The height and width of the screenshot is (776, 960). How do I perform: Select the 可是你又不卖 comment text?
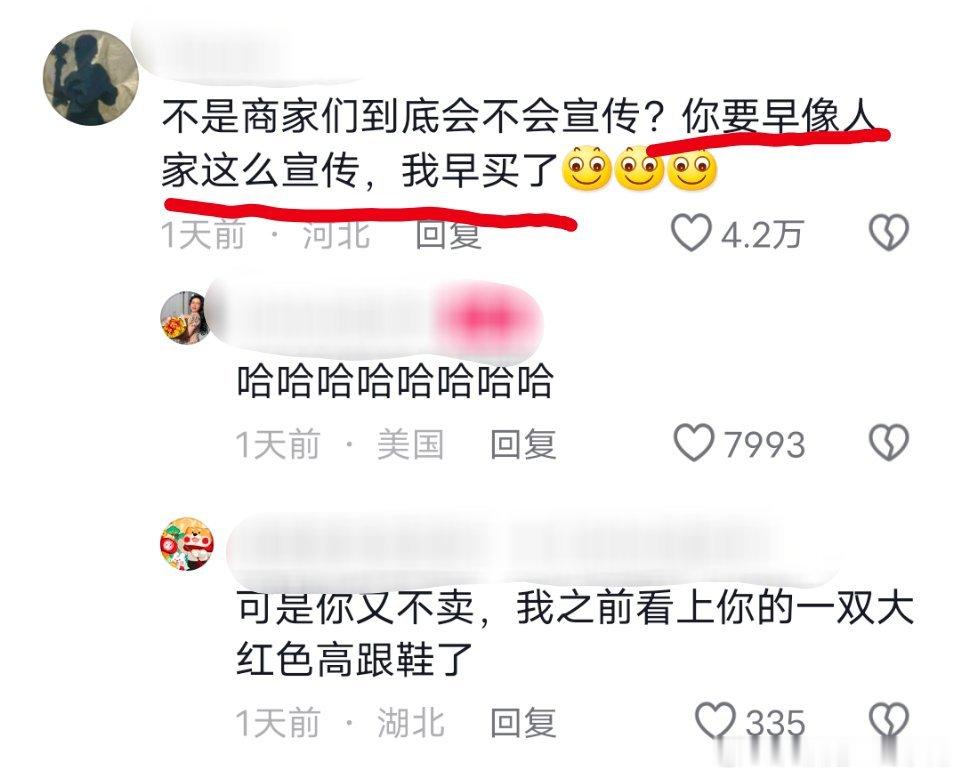tap(574, 634)
